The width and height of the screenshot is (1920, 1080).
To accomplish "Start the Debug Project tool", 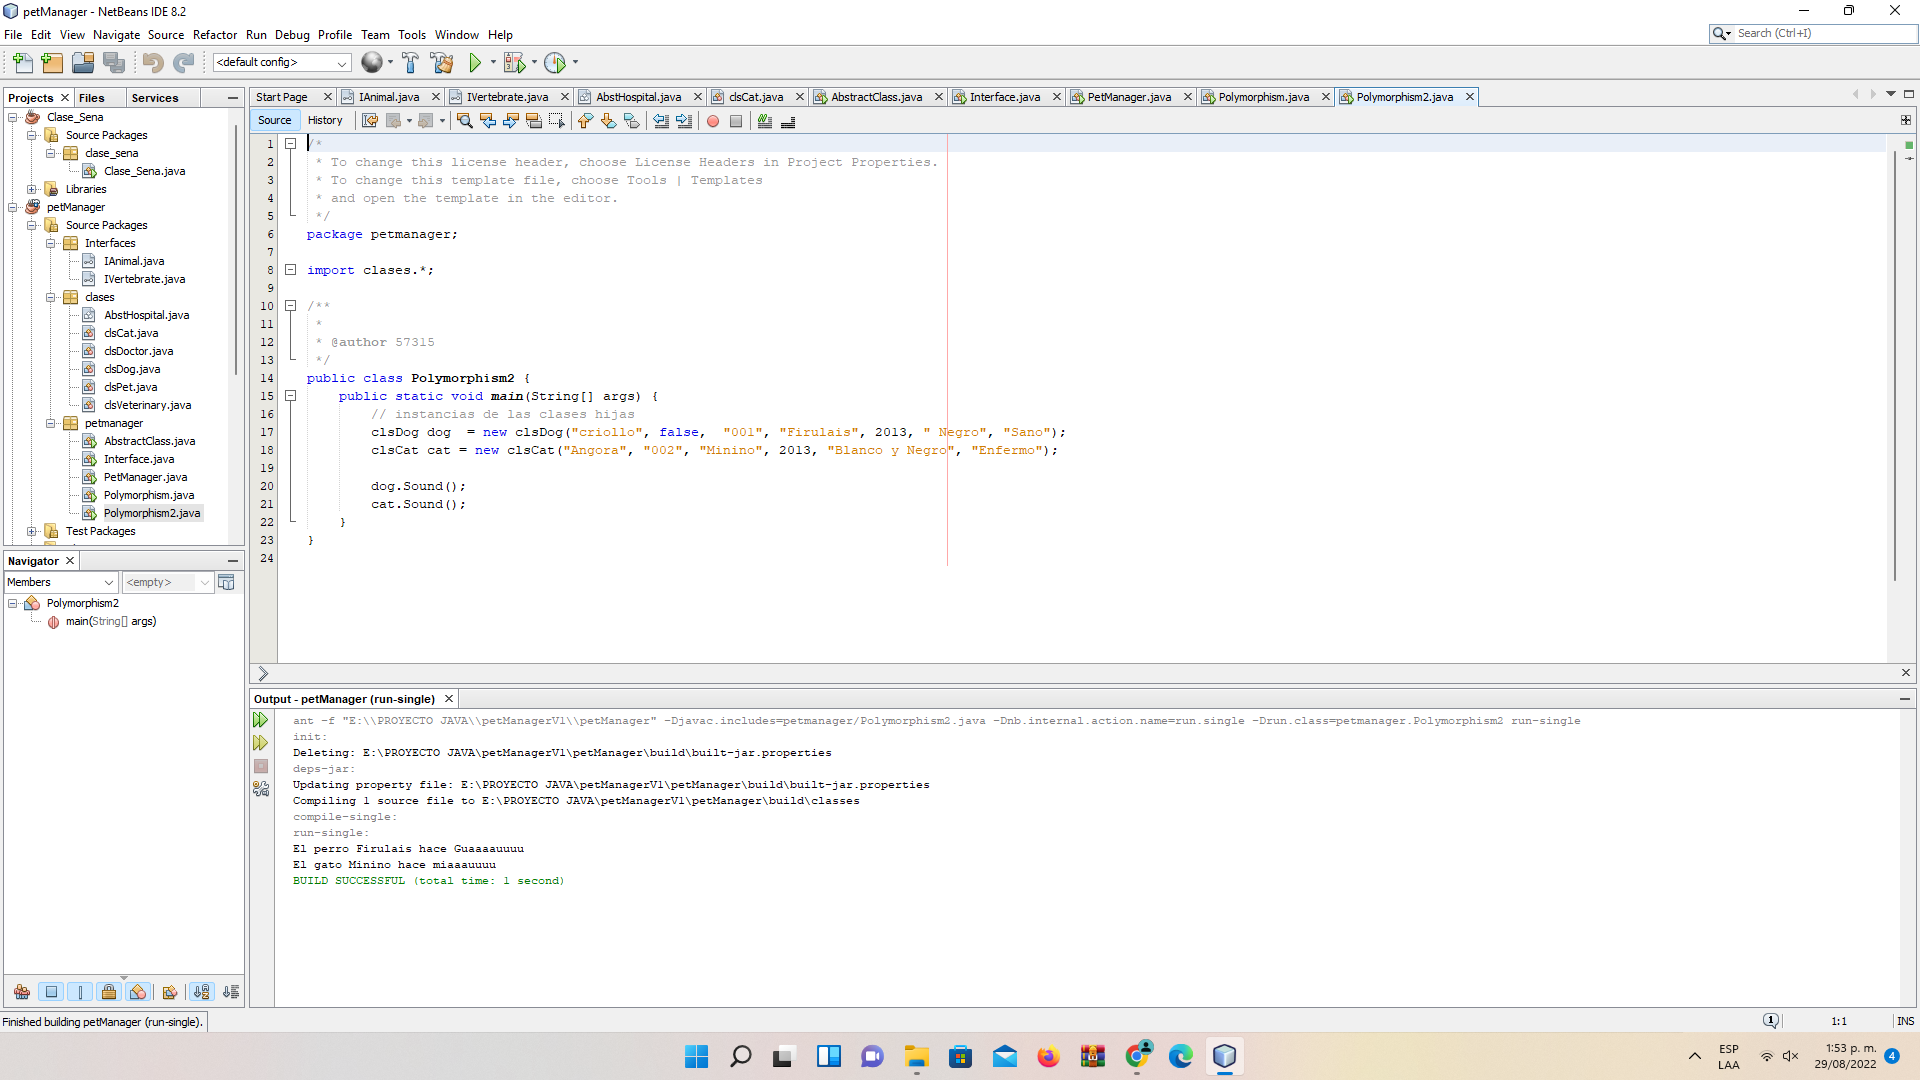I will (514, 62).
